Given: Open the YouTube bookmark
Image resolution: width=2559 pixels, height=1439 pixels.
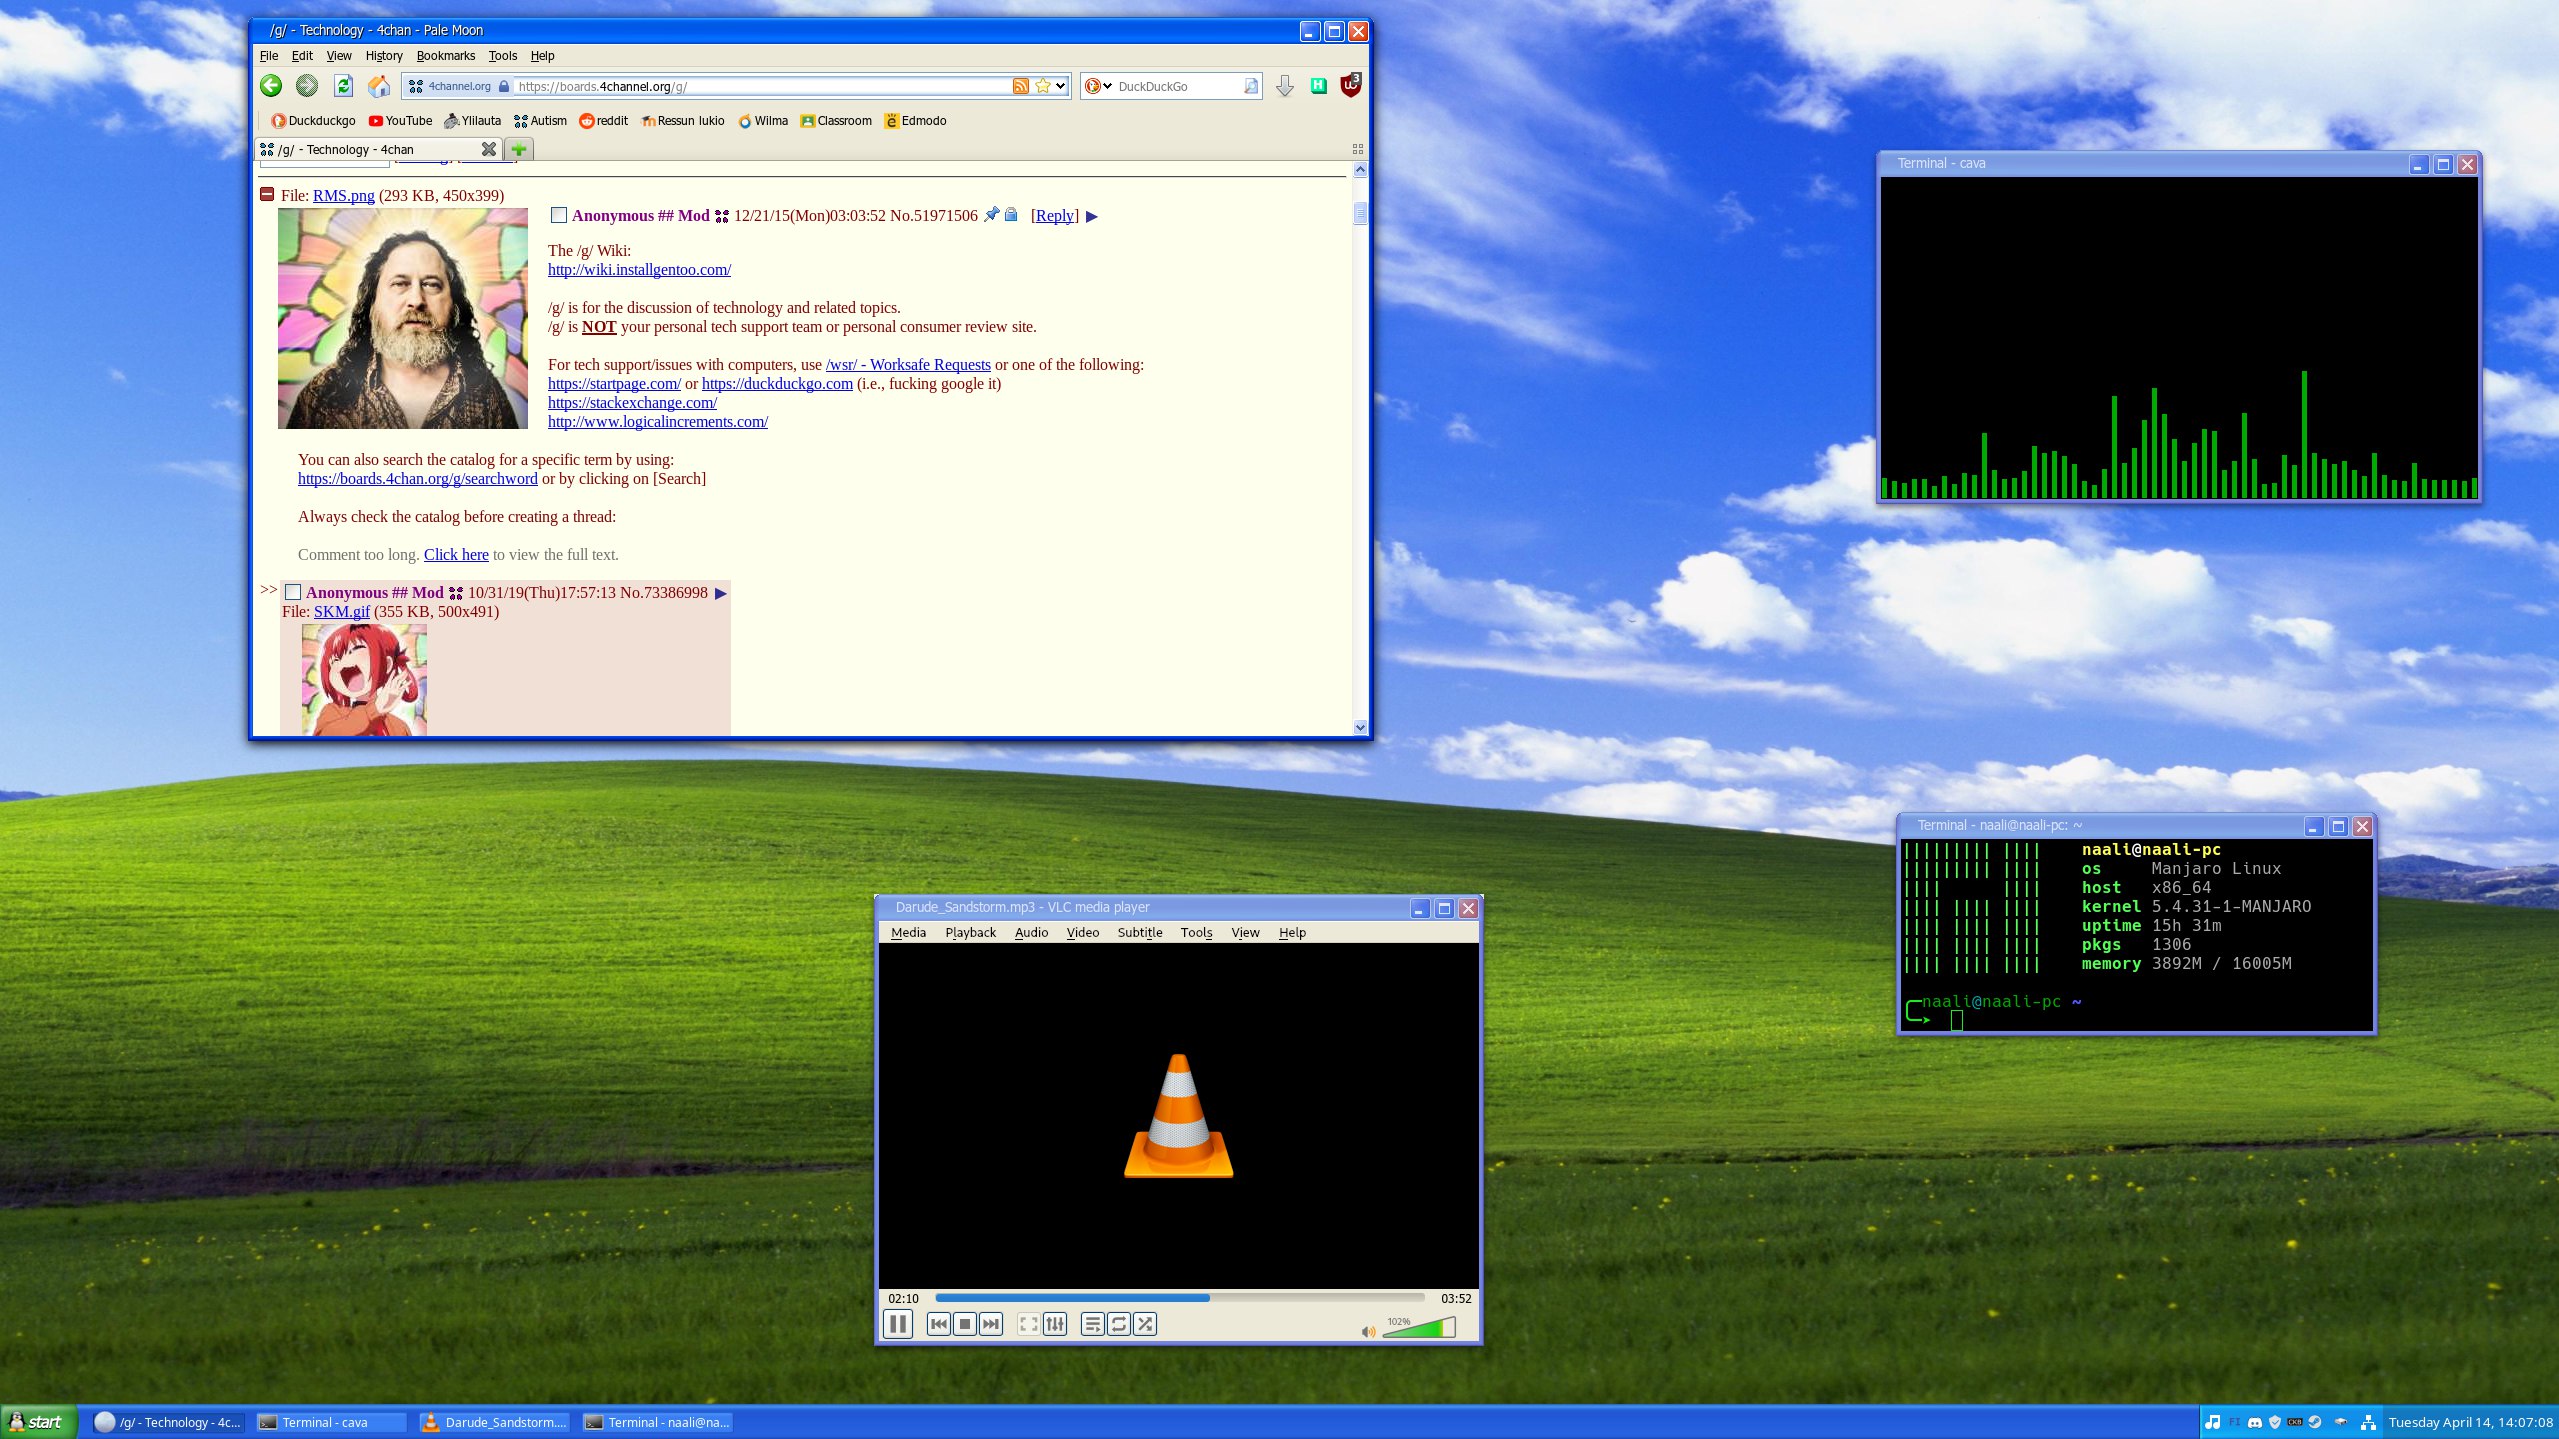Looking at the screenshot, I should pos(400,121).
